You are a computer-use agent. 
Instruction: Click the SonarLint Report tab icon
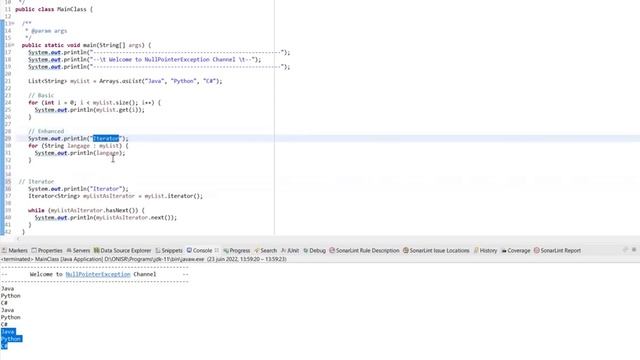tap(536, 250)
